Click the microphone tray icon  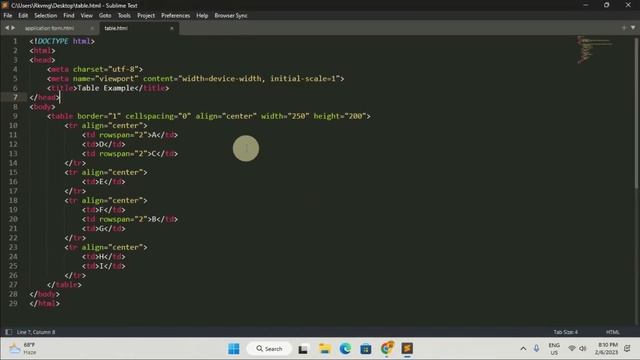[536, 349]
